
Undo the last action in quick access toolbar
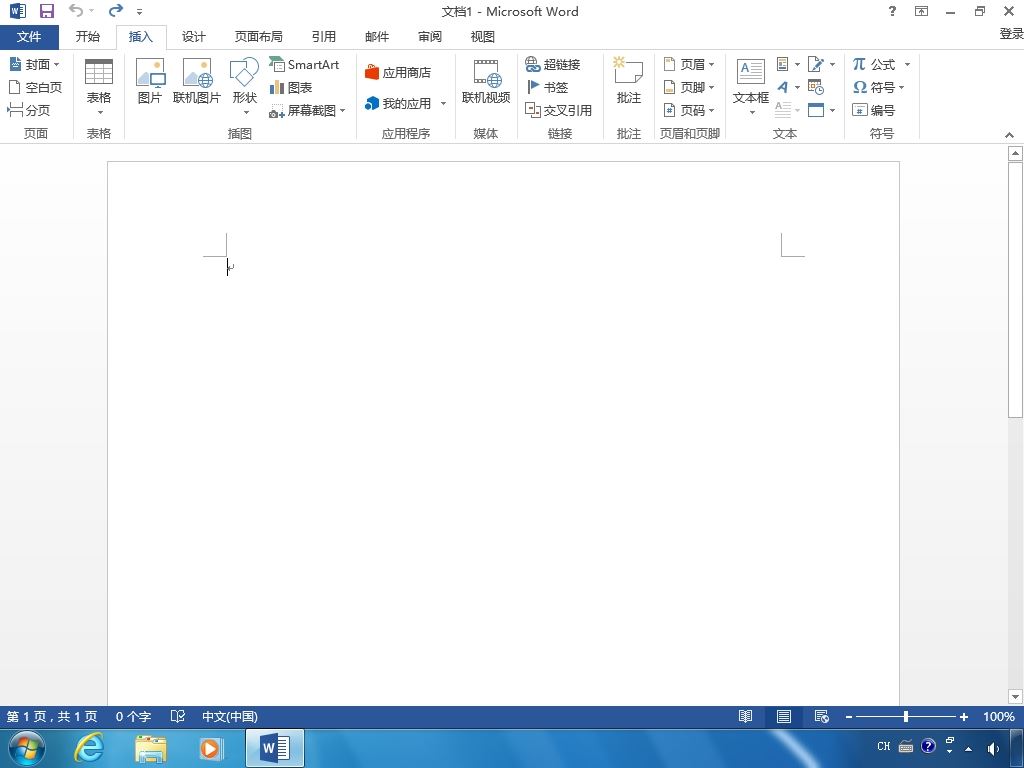76,10
